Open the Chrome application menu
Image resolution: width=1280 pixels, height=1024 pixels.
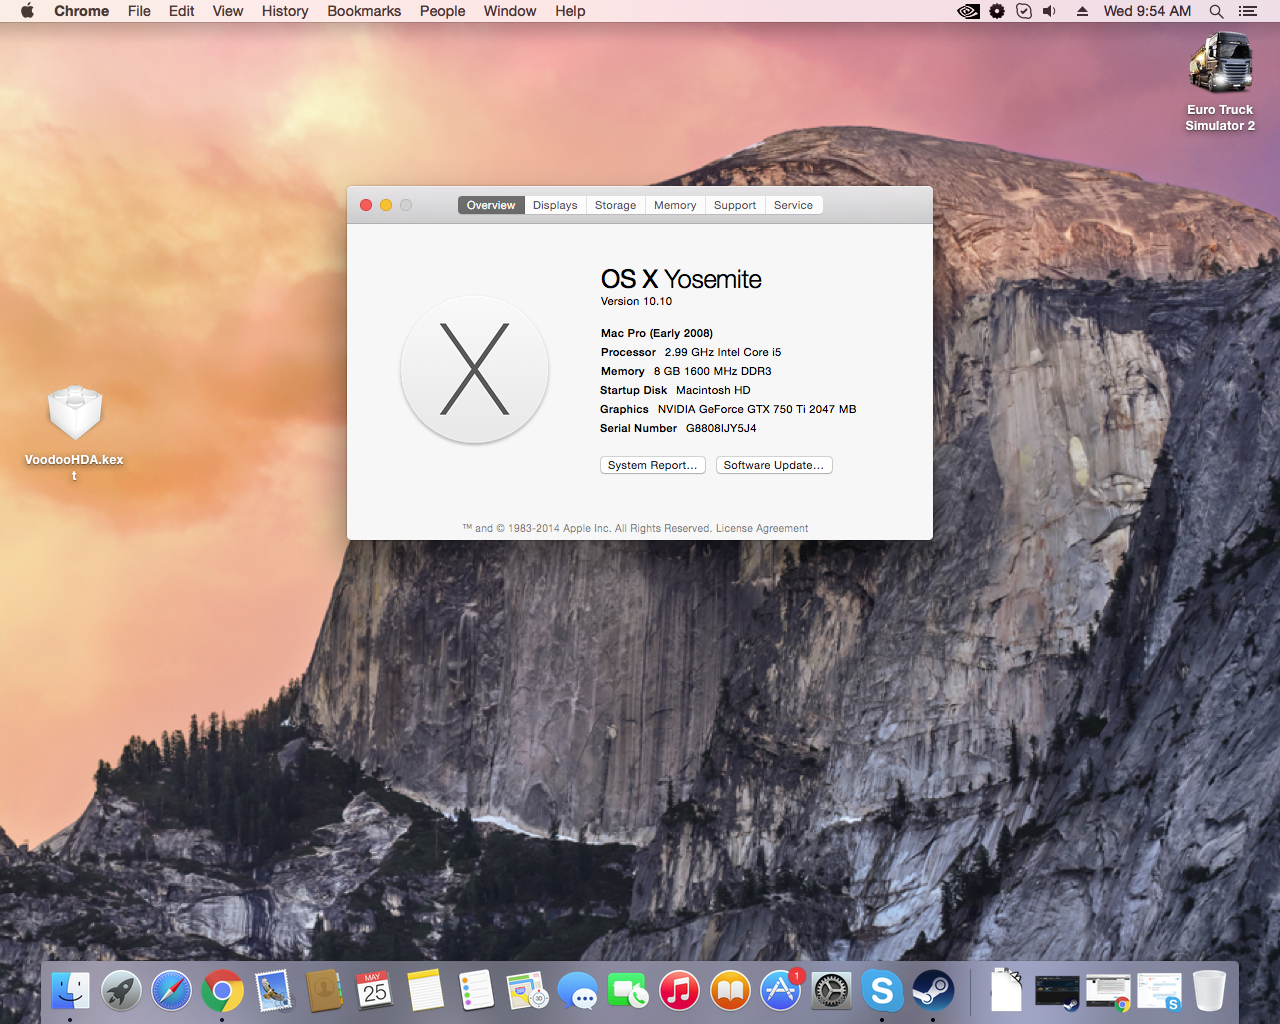pos(82,11)
